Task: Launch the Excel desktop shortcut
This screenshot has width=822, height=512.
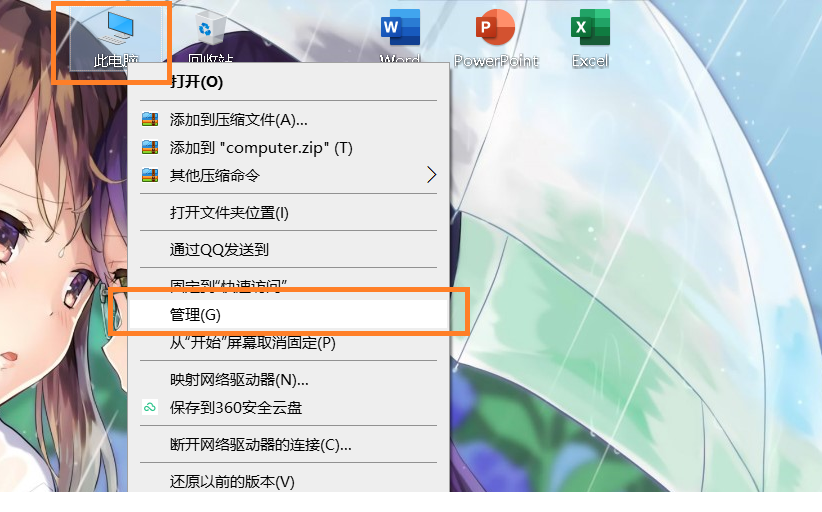Action: (590, 38)
